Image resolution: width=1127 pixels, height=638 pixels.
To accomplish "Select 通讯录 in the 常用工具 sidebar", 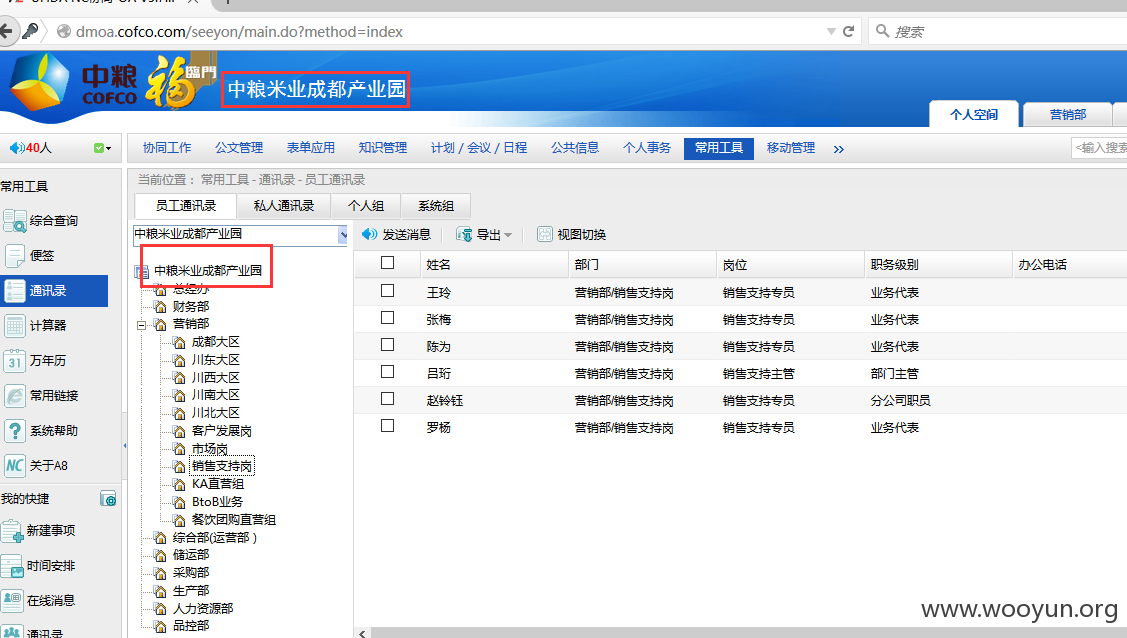I will [54, 291].
